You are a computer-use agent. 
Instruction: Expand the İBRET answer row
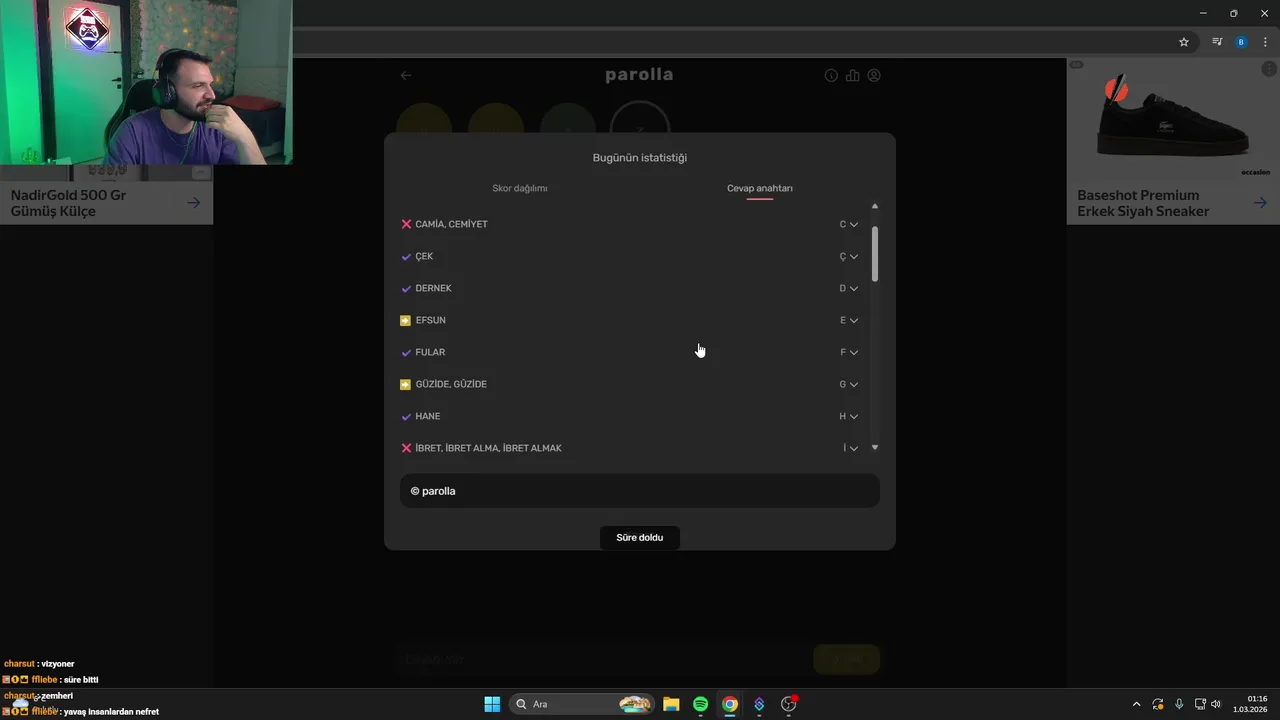pyautogui.click(x=630, y=448)
